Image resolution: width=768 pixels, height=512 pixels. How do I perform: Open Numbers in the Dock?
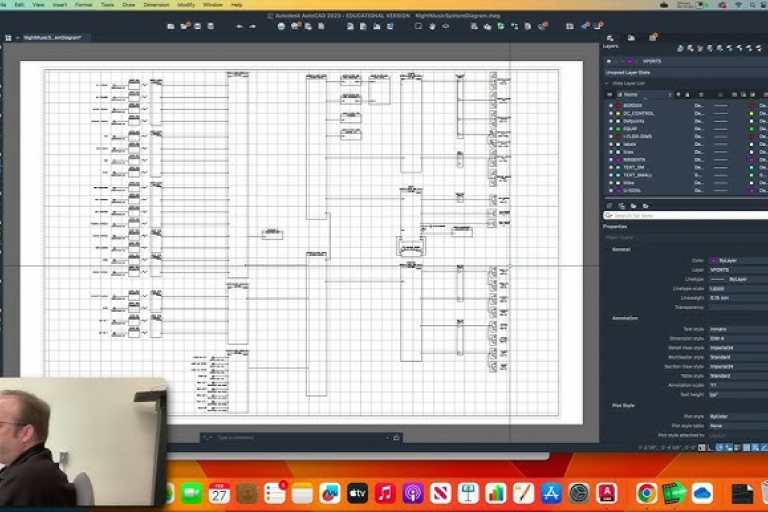[496, 493]
